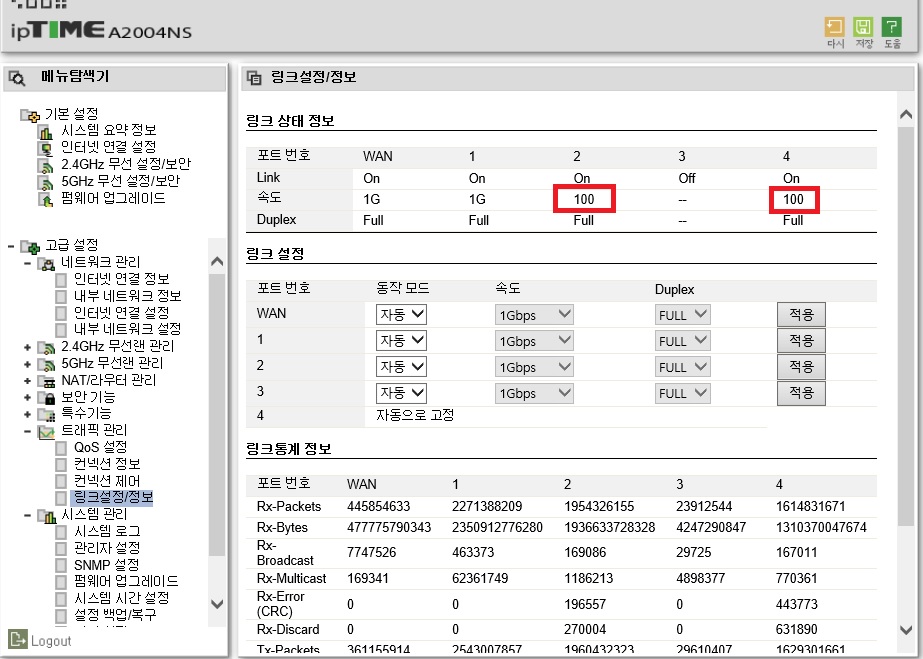Click the 트래픽 관리 graph icon
Screen dimensions: 923x659
pos(46,432)
